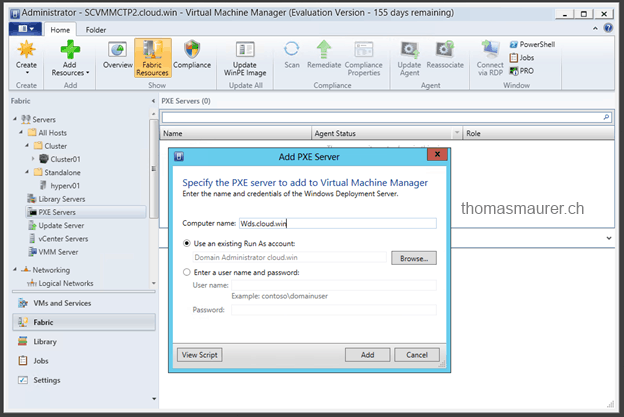The width and height of the screenshot is (624, 417).
Task: Click the Run As account name field
Action: pos(289,257)
